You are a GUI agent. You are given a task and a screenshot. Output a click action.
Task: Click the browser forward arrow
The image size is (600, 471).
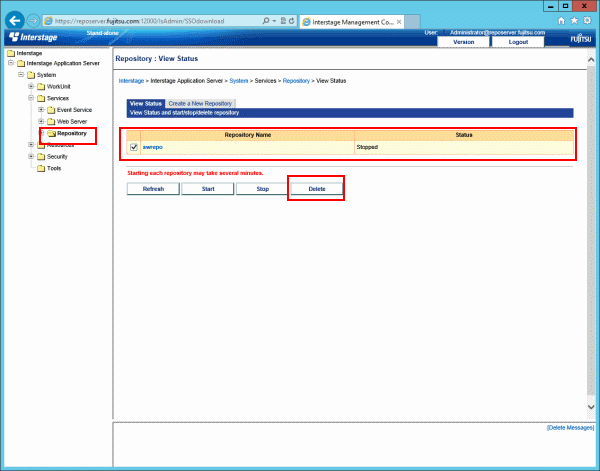coord(34,21)
